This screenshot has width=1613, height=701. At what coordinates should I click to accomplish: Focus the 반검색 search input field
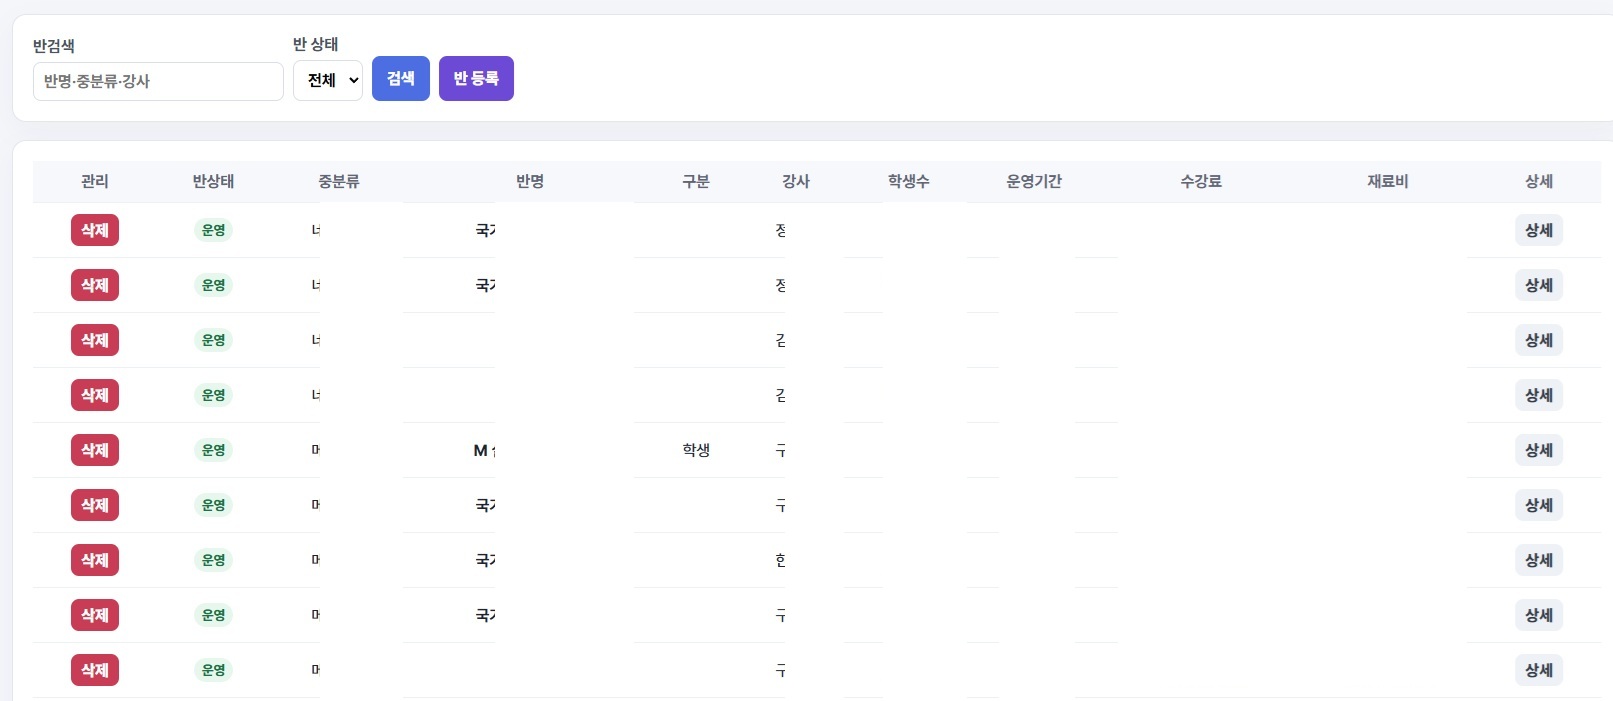coord(158,81)
